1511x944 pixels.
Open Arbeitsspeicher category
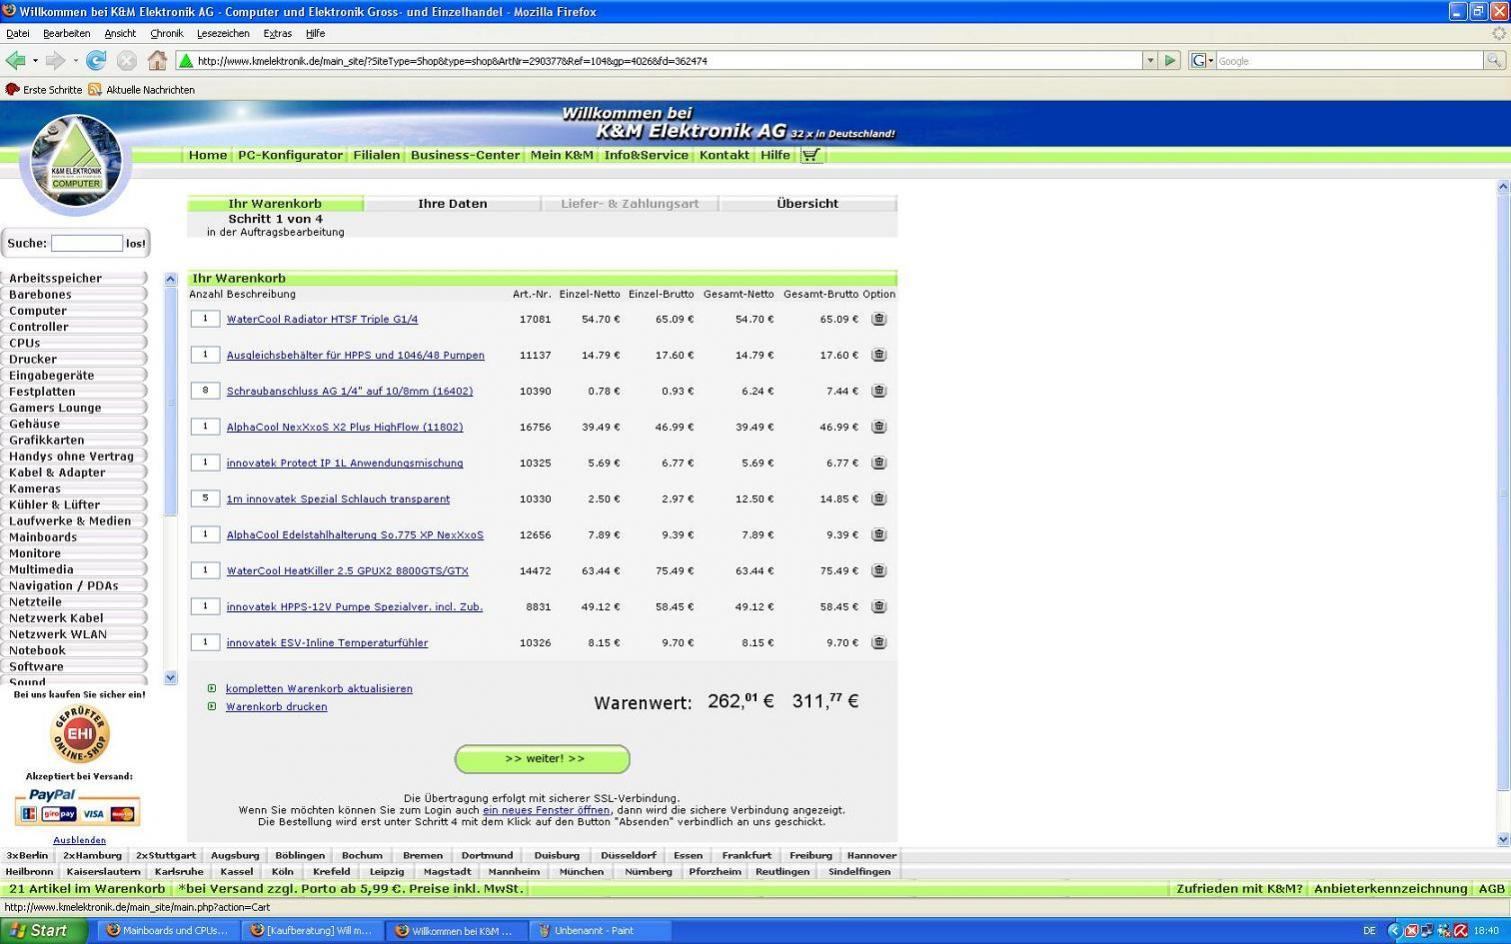pyautogui.click(x=56, y=278)
